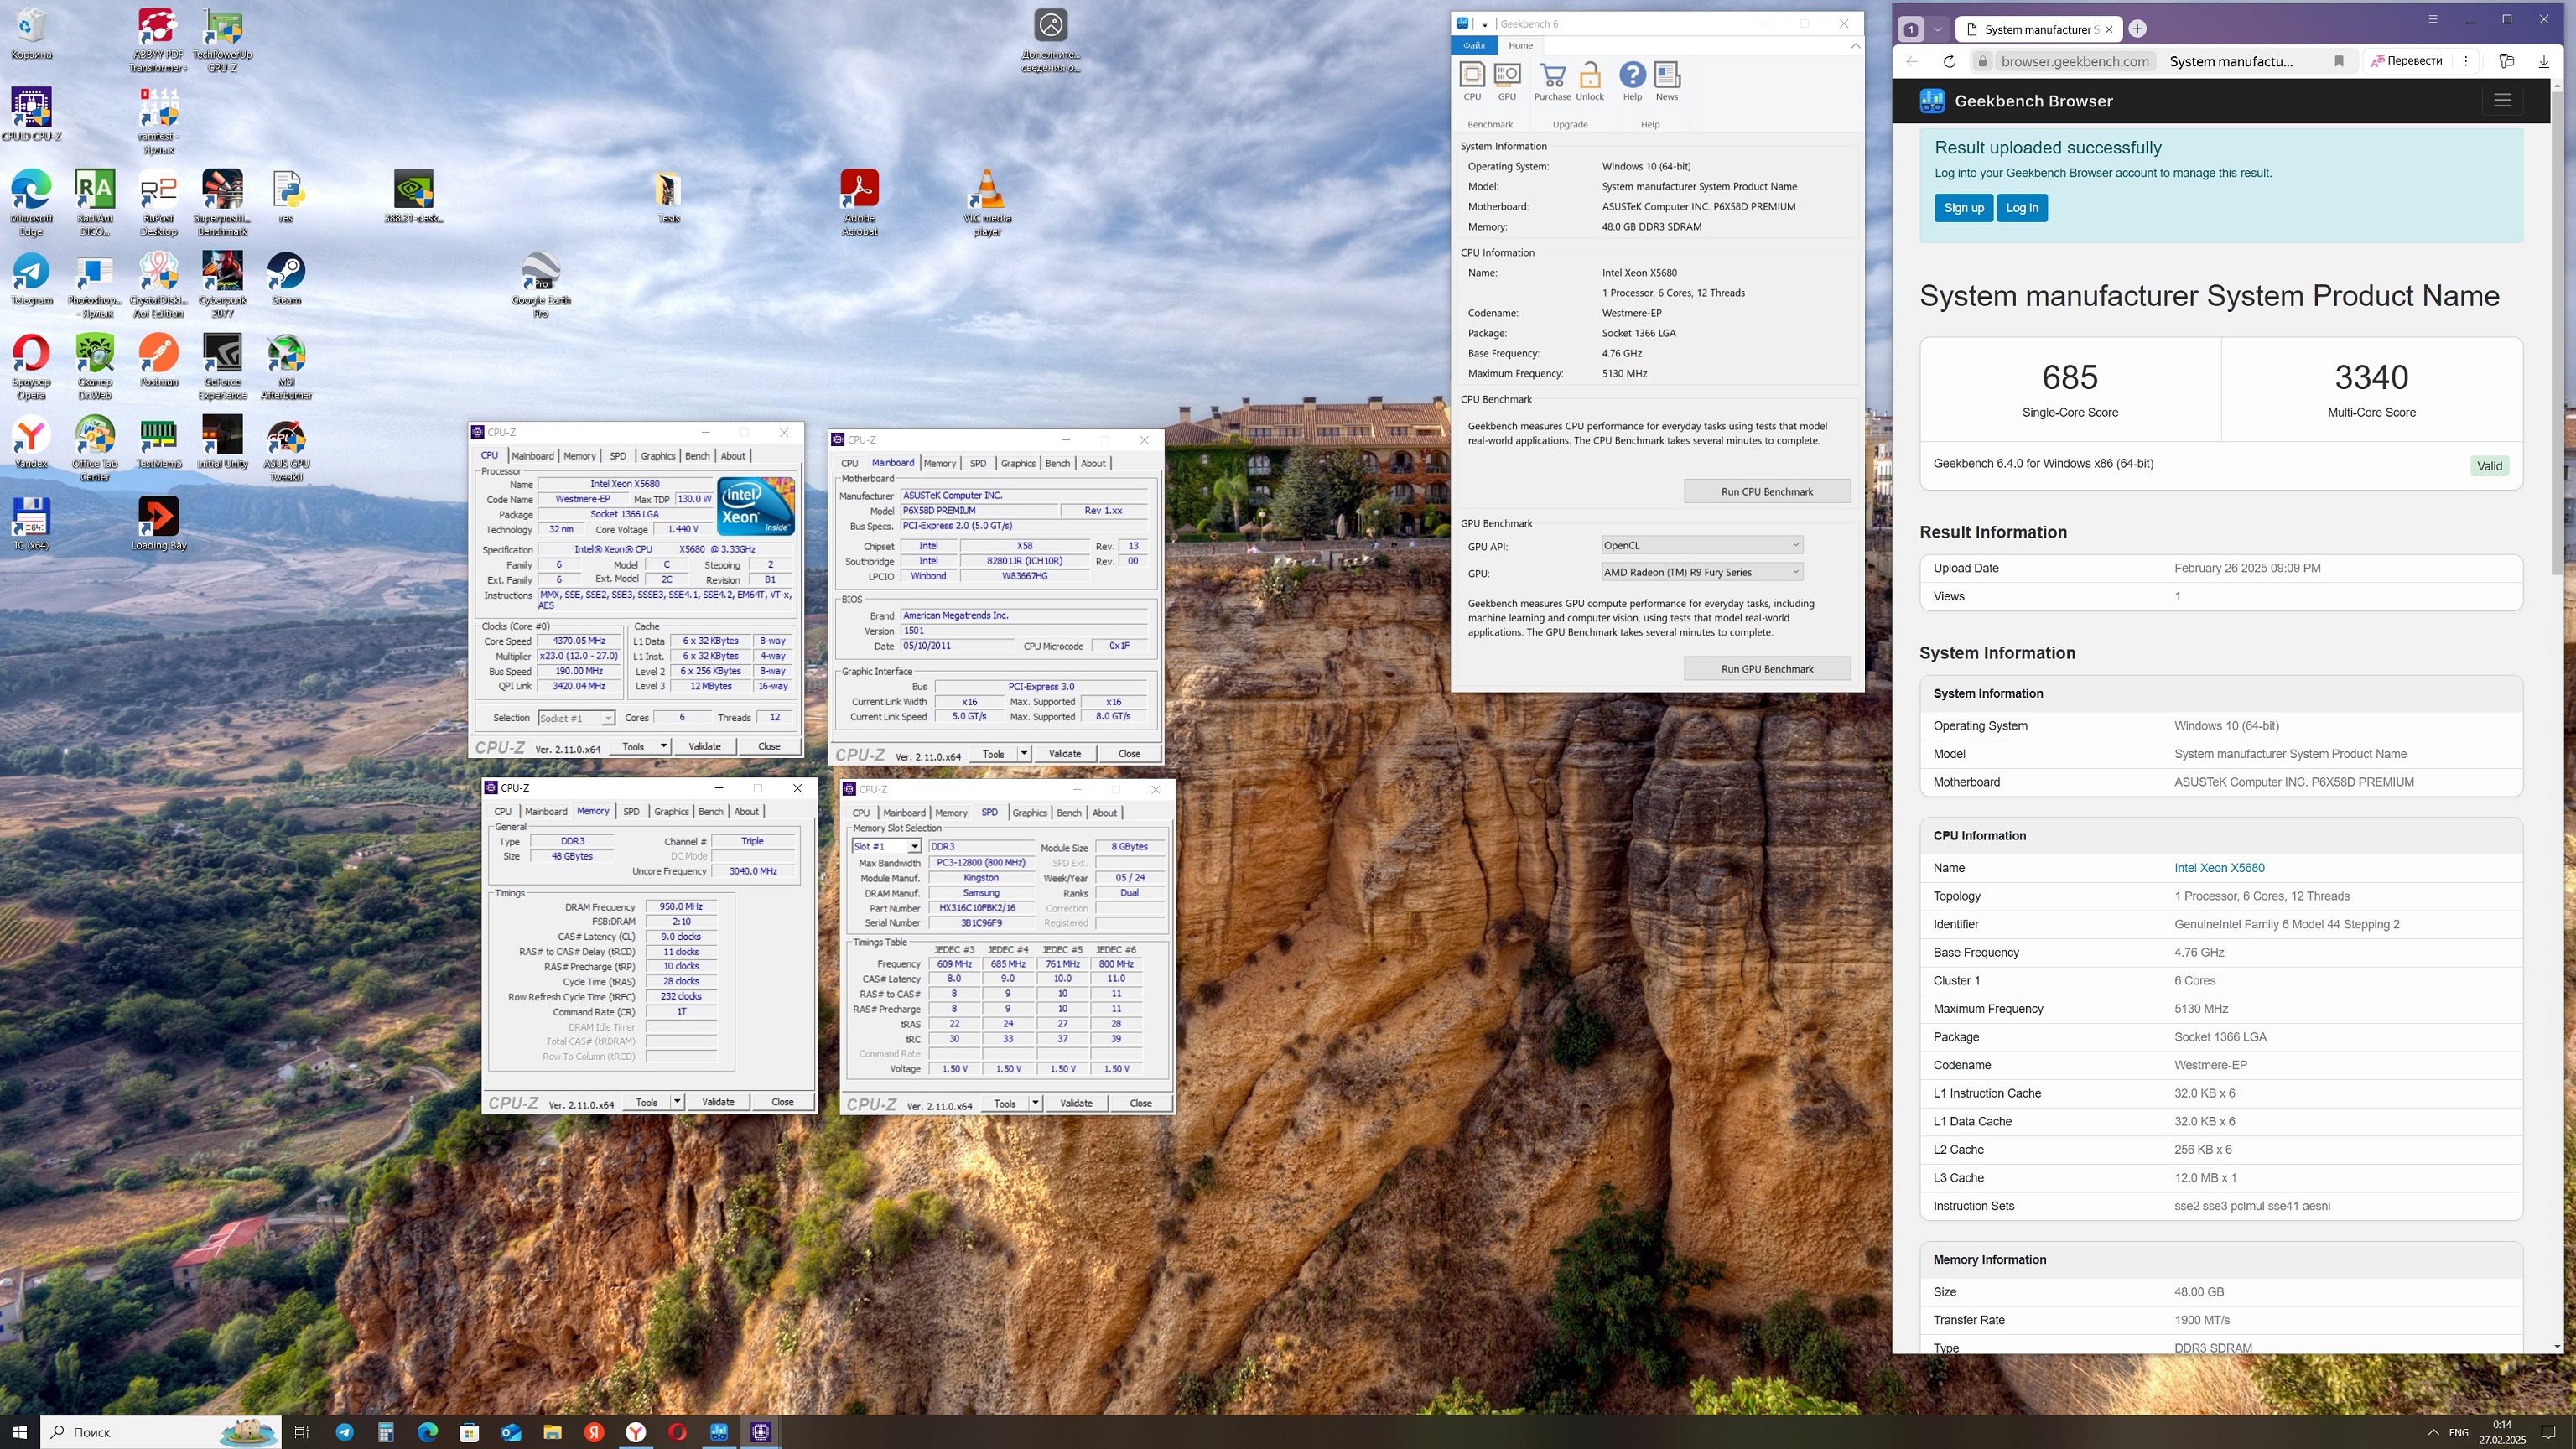Click the Sign up button
This screenshot has width=2576, height=1449.
click(x=1963, y=208)
